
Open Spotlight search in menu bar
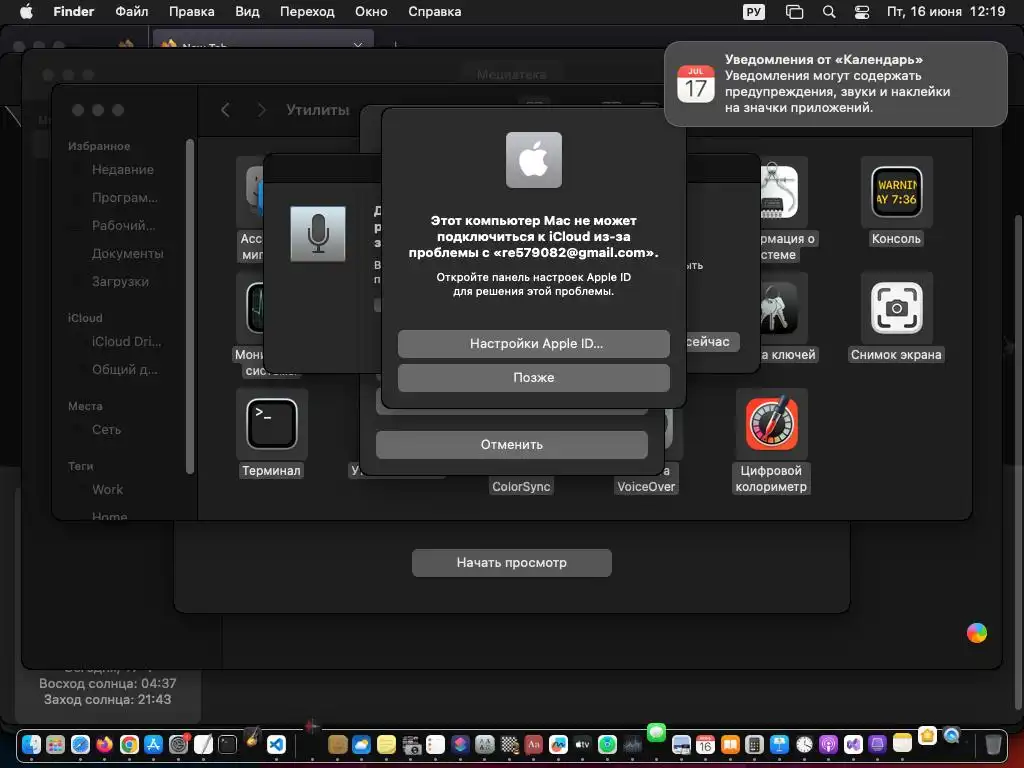tap(829, 12)
